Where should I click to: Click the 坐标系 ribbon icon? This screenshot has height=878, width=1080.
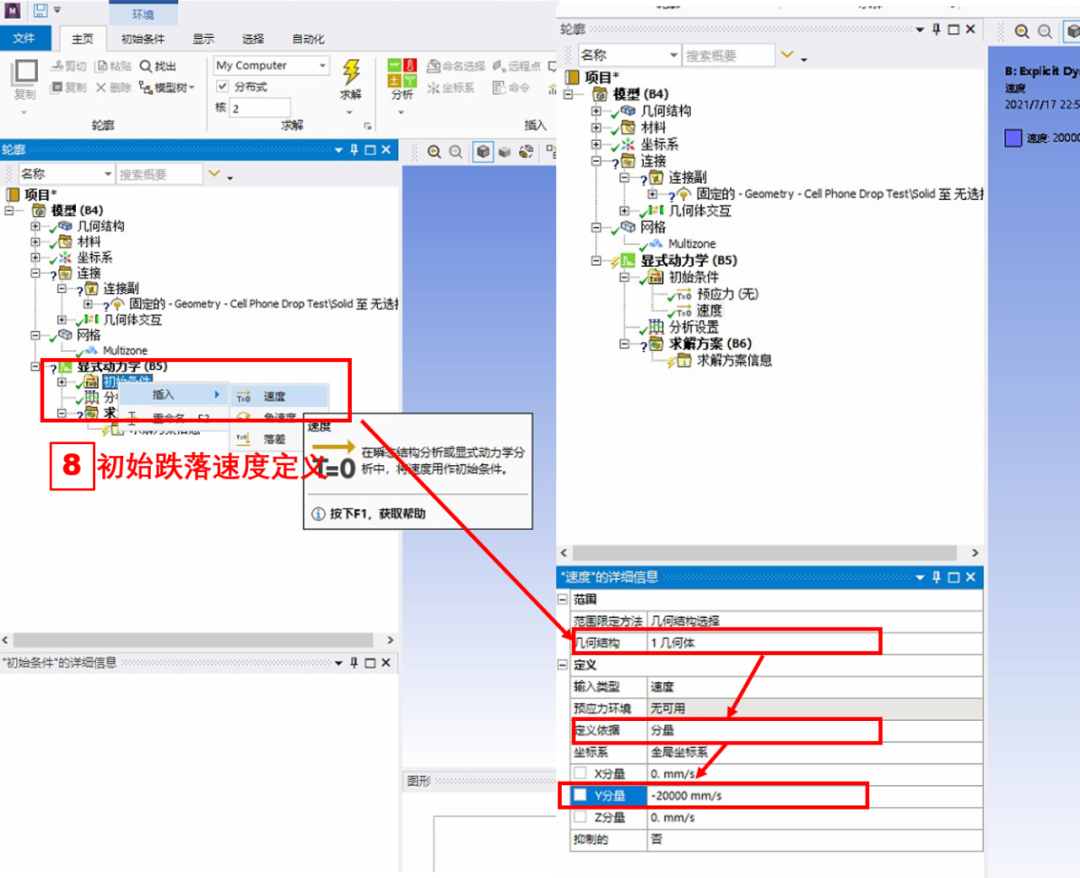pyautogui.click(x=433, y=87)
